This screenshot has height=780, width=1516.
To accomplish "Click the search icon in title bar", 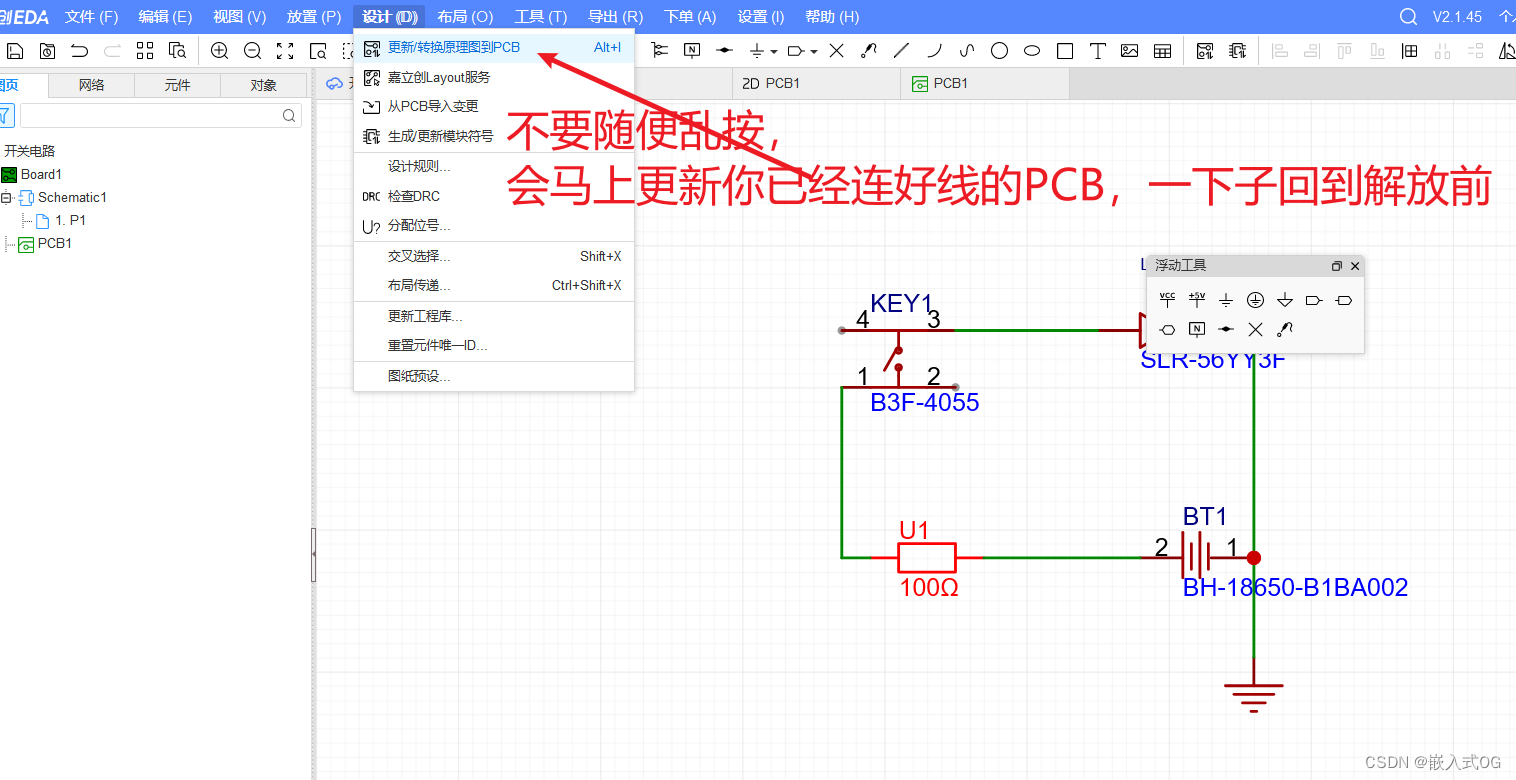I will 1409,17.
